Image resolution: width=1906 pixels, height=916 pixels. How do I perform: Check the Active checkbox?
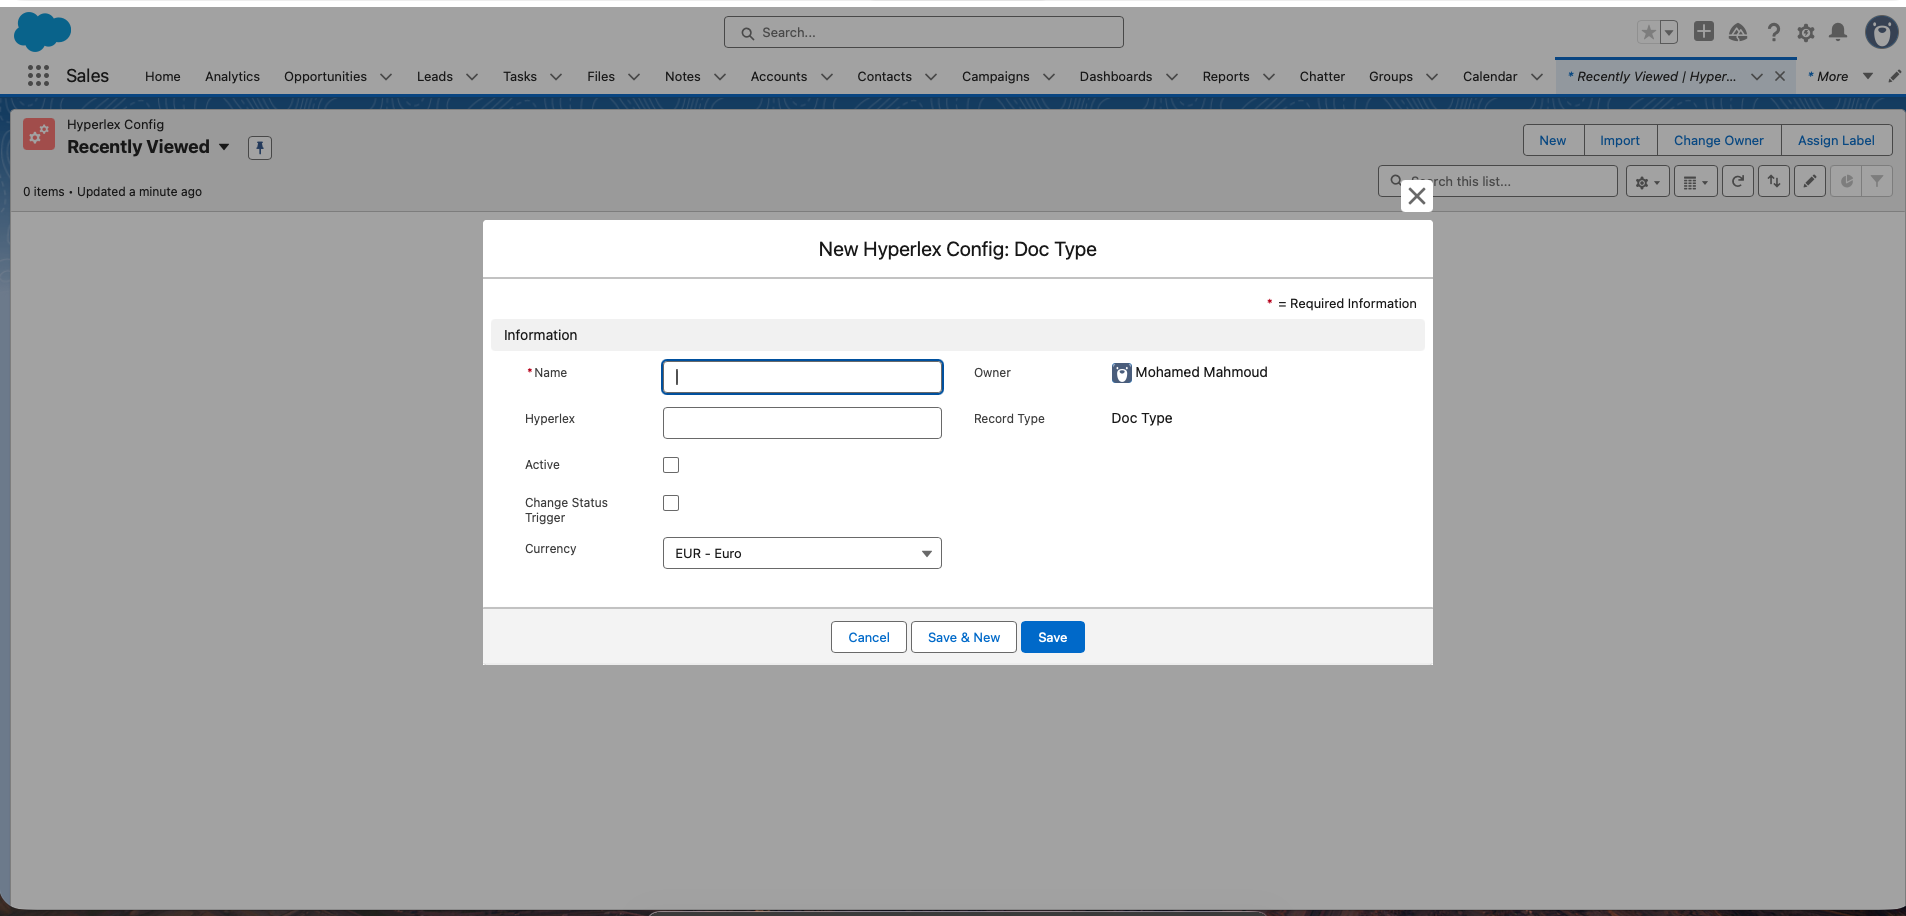coord(671,465)
